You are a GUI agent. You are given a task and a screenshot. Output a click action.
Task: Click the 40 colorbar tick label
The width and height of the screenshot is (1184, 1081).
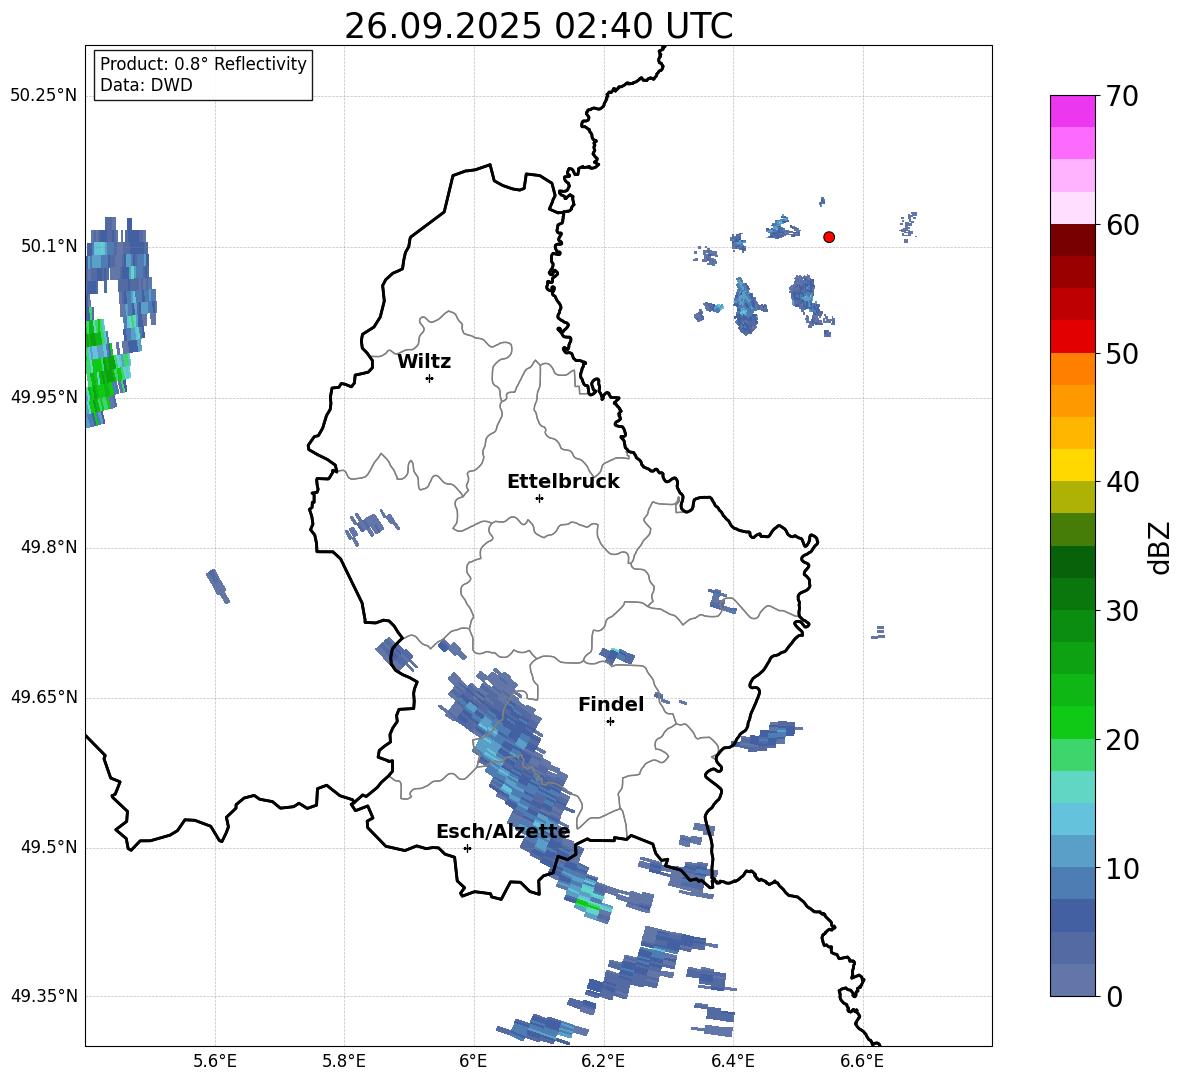tap(1122, 482)
